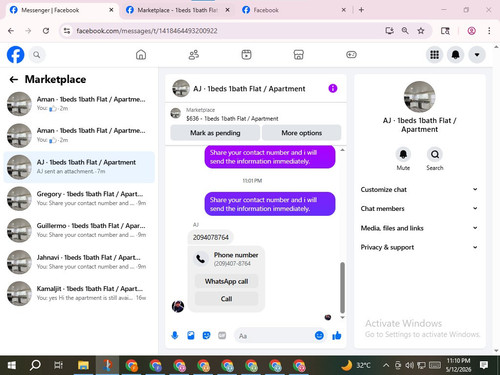500x375 pixels.
Task: Send a thumbs-up like
Action: 337,335
